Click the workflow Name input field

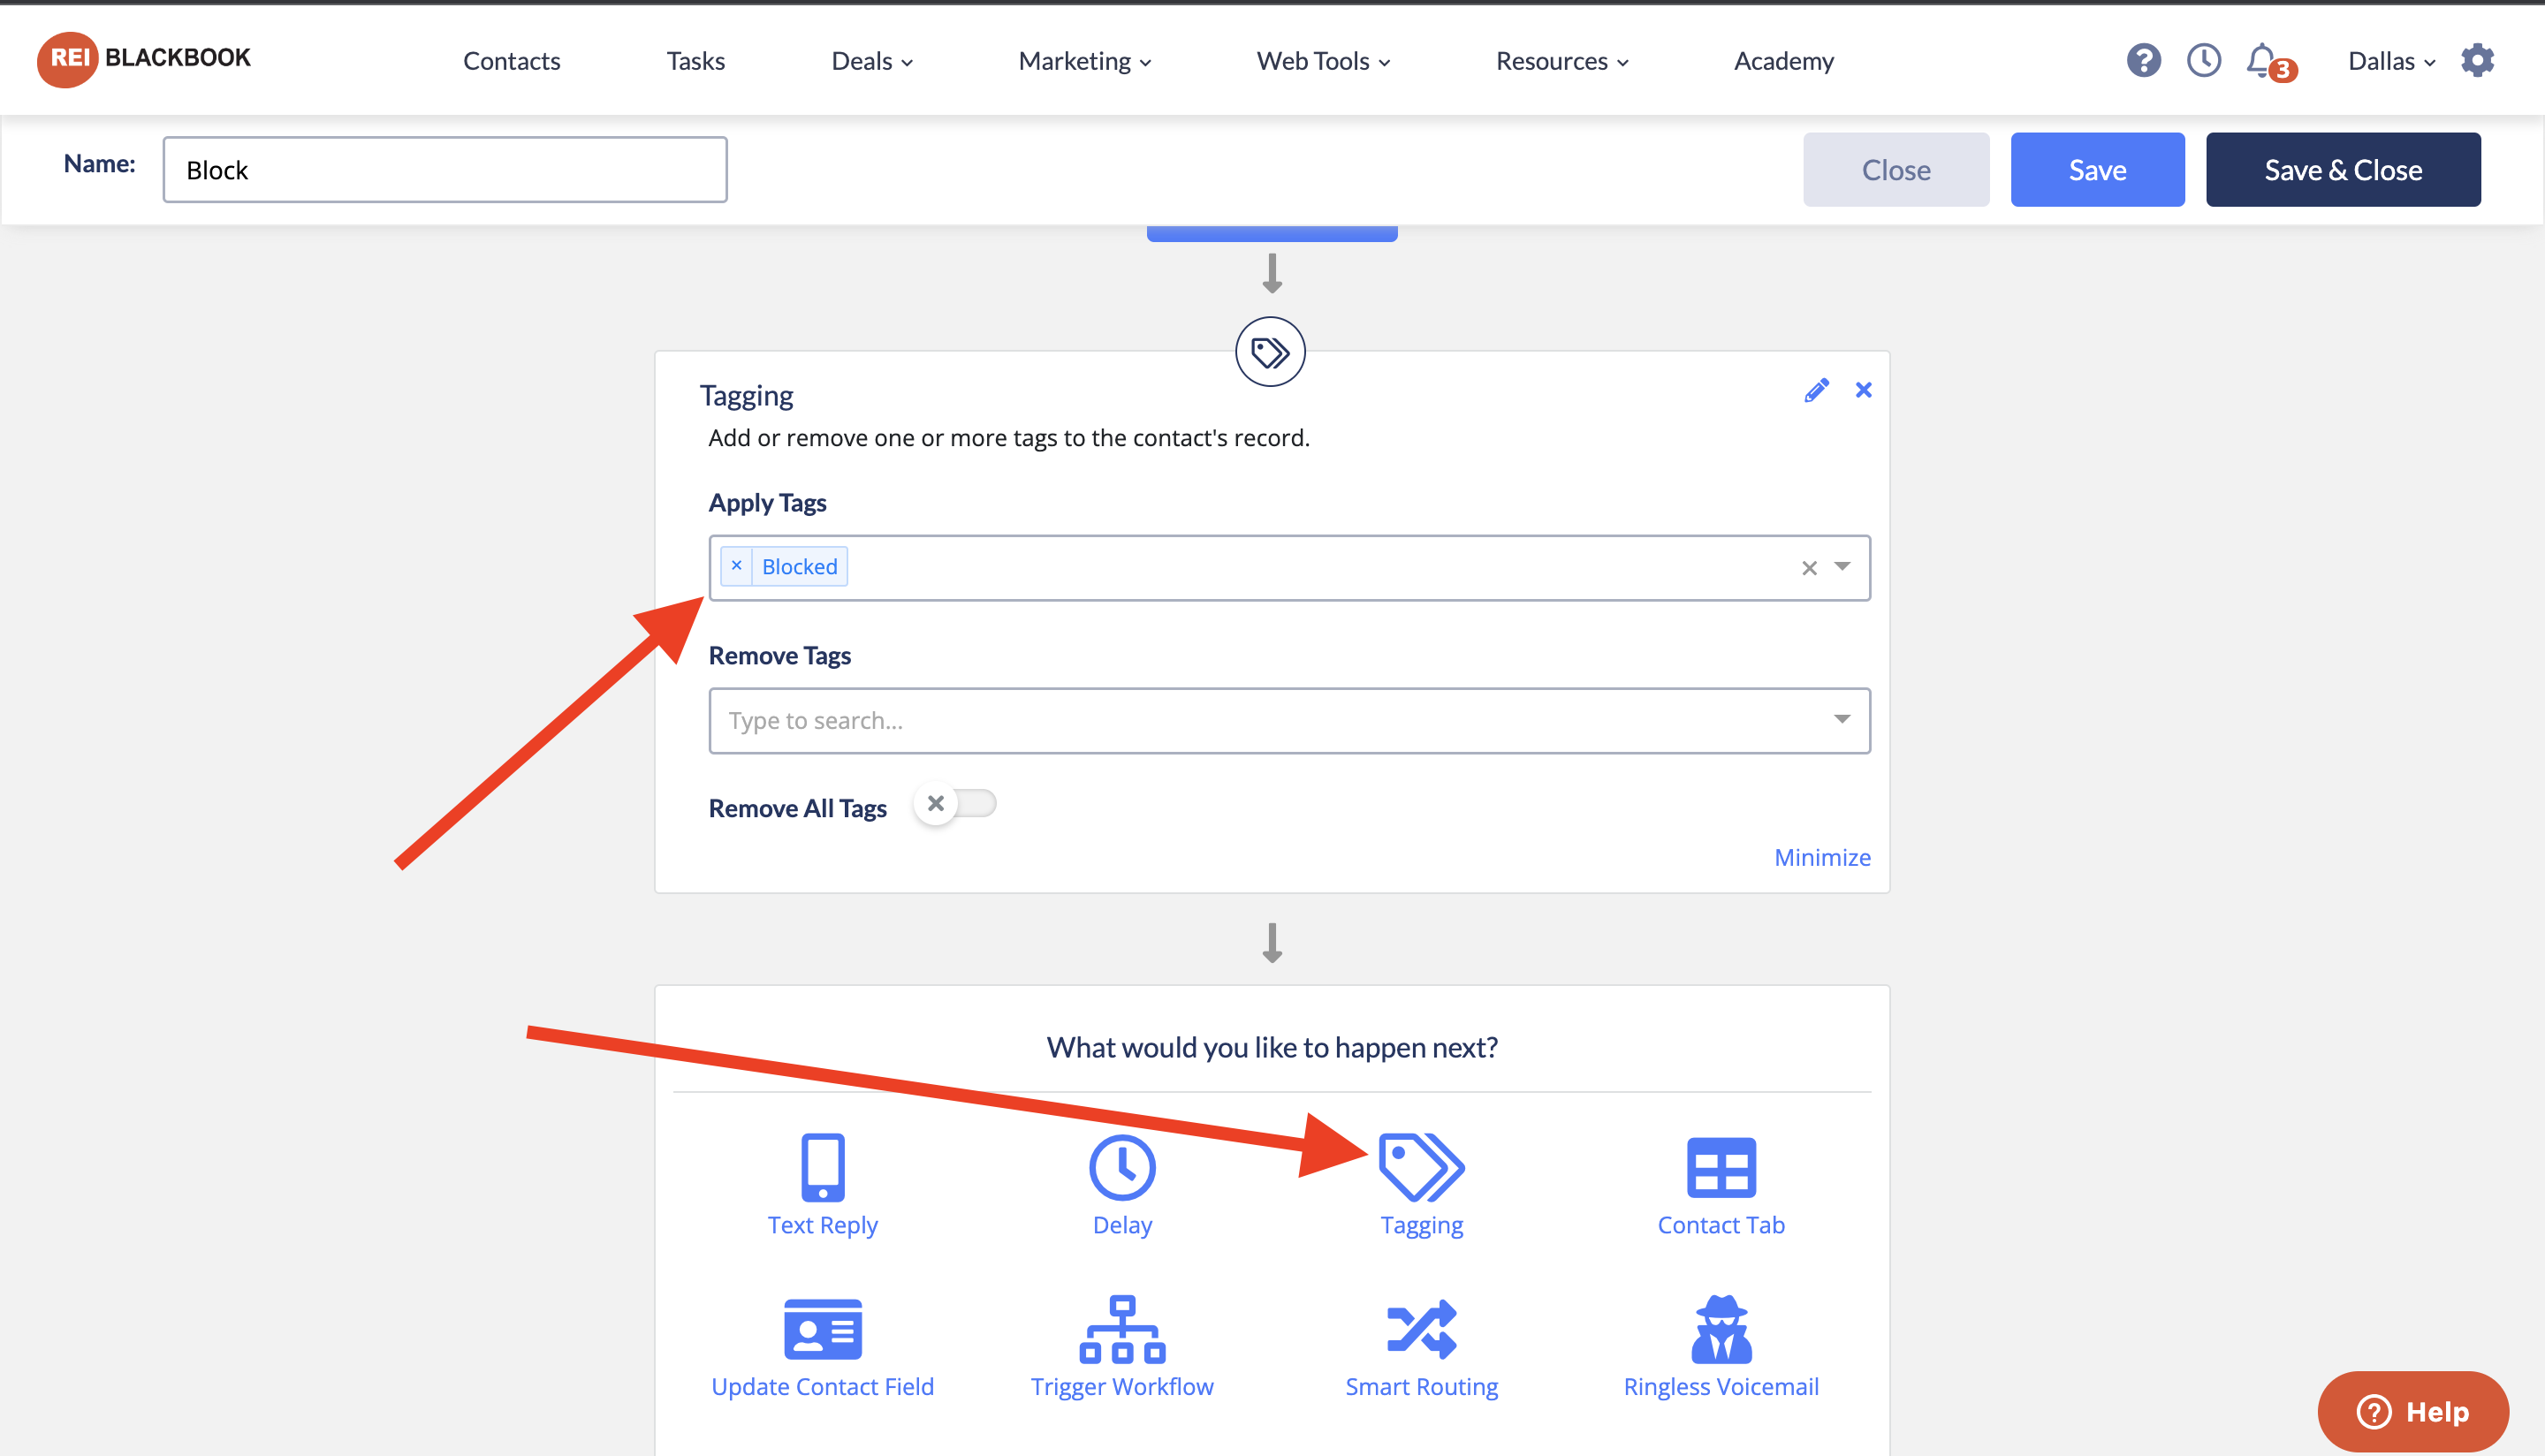coord(445,170)
